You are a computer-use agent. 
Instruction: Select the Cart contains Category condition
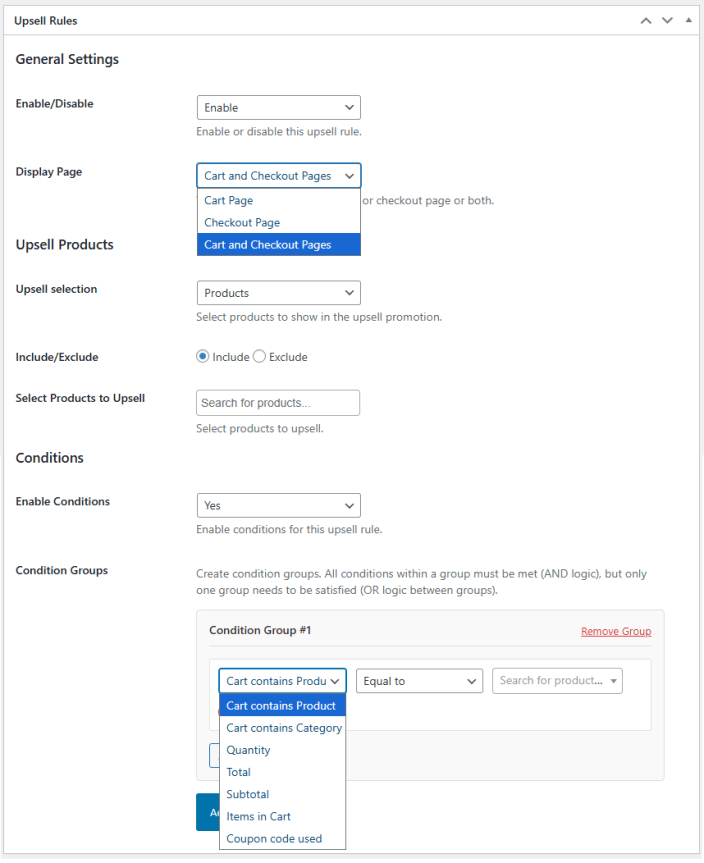point(283,727)
